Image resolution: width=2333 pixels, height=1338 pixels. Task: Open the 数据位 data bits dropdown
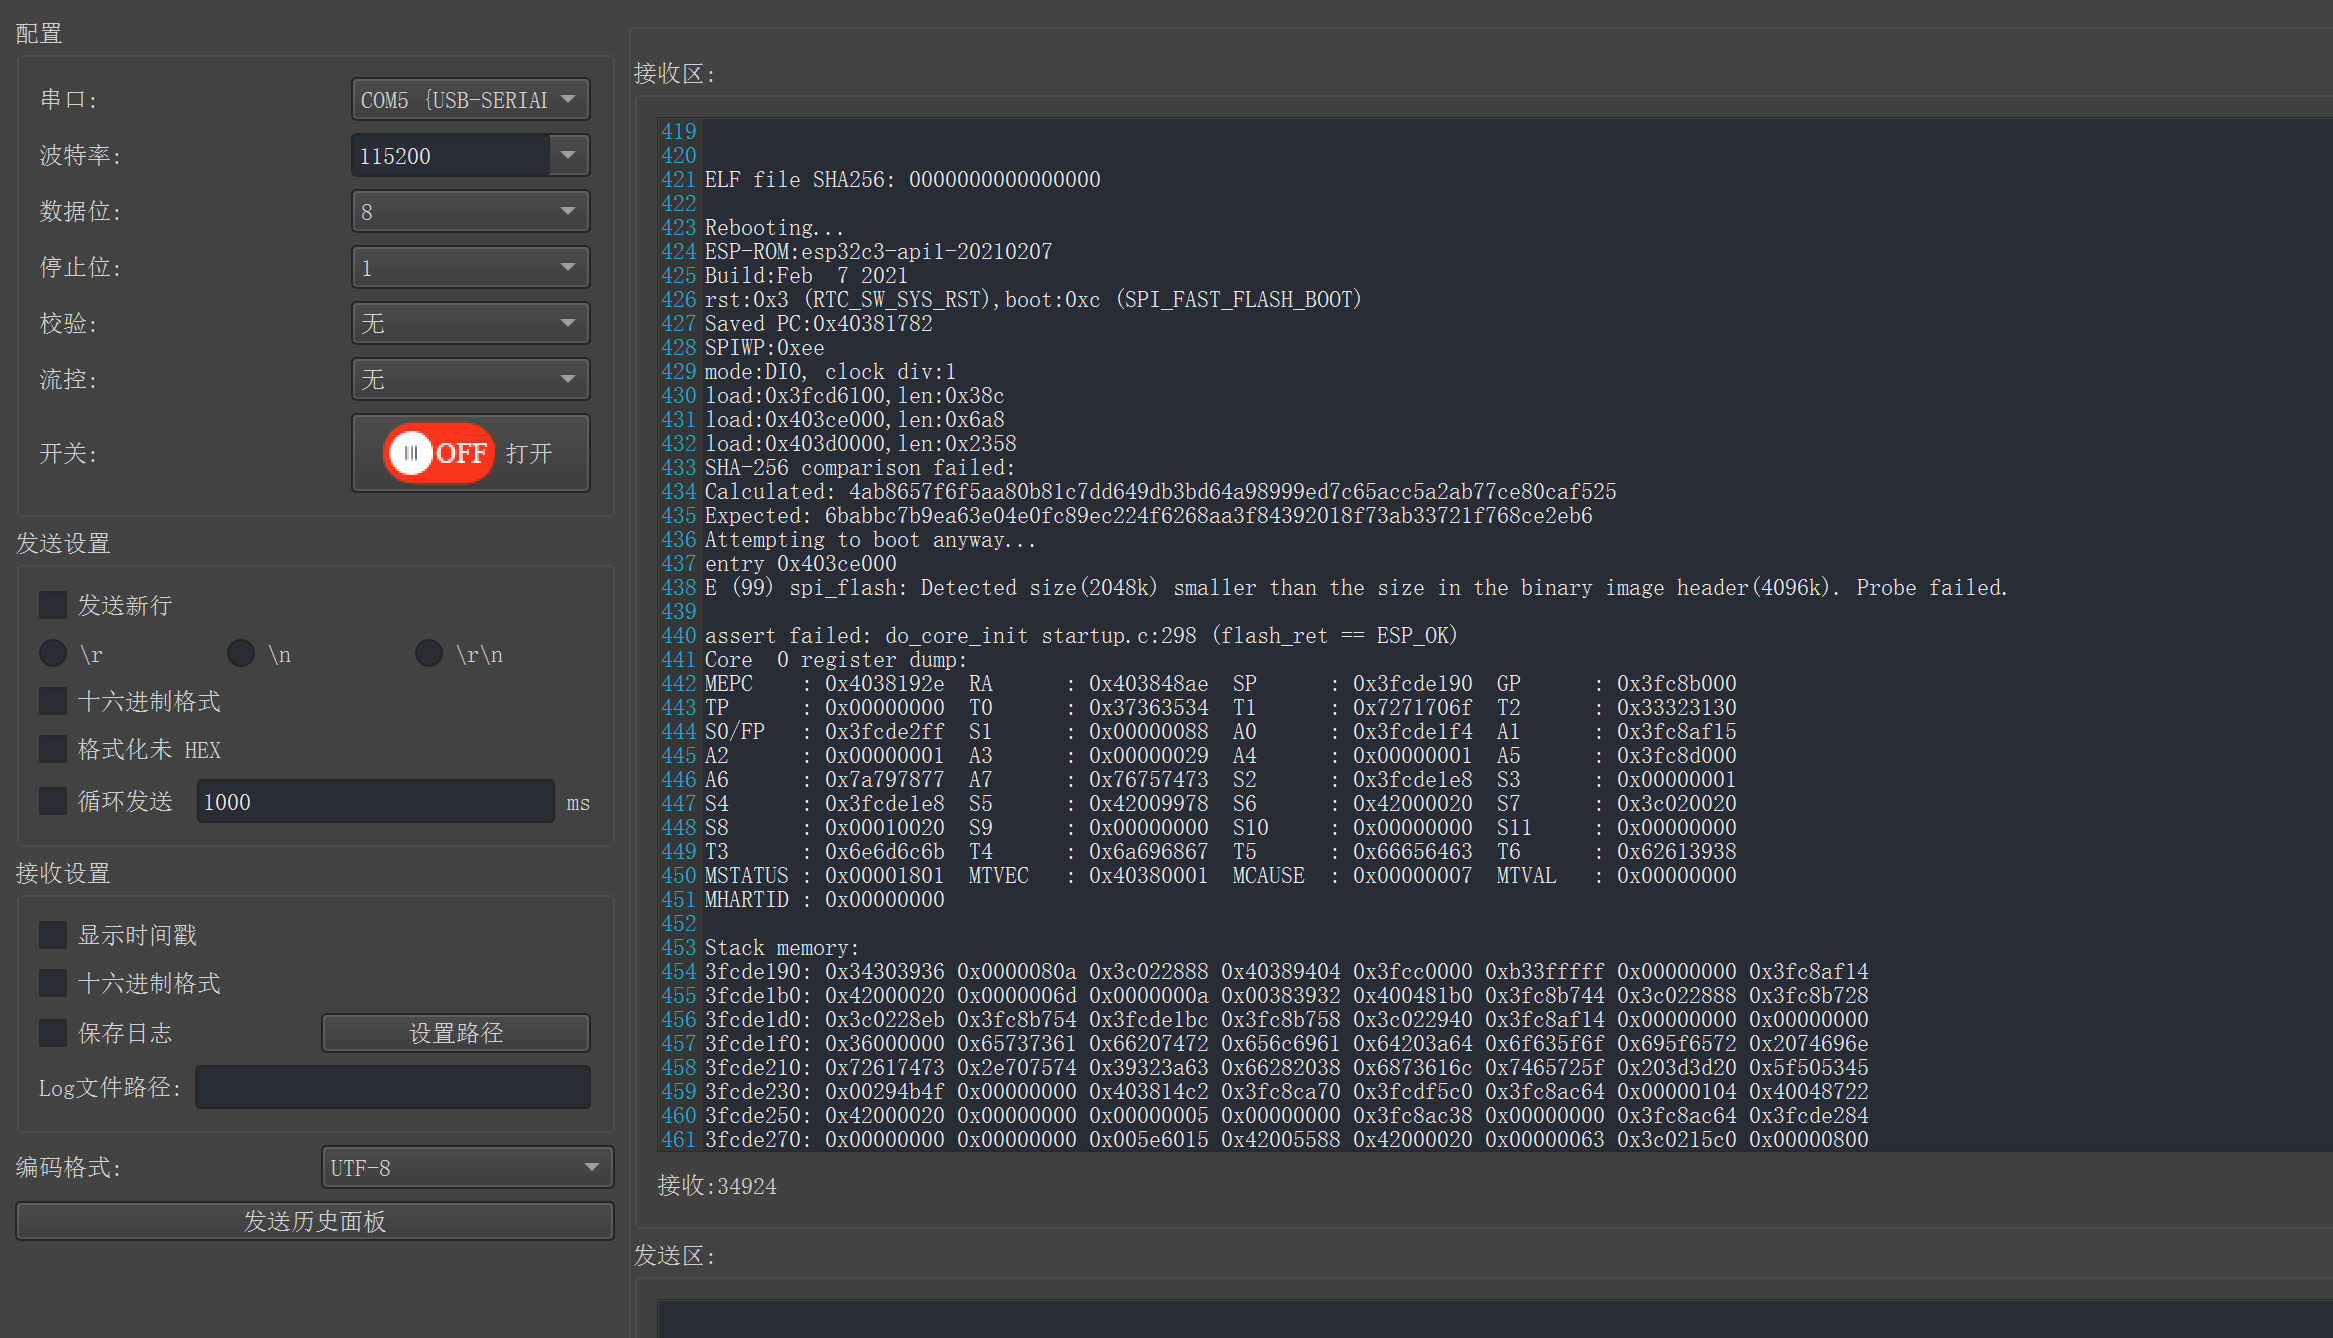(x=470, y=211)
